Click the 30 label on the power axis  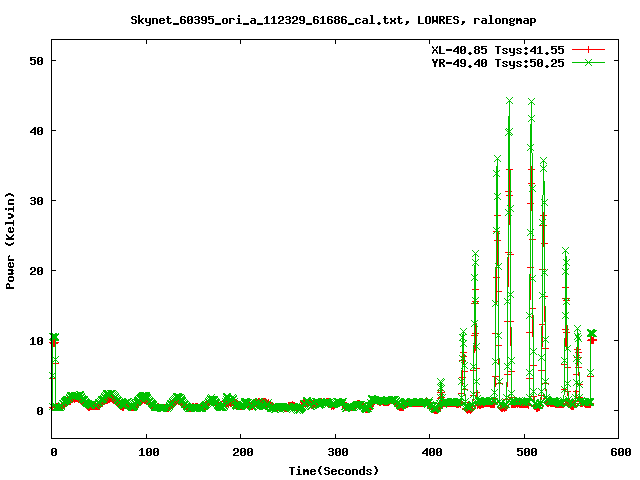click(x=36, y=201)
